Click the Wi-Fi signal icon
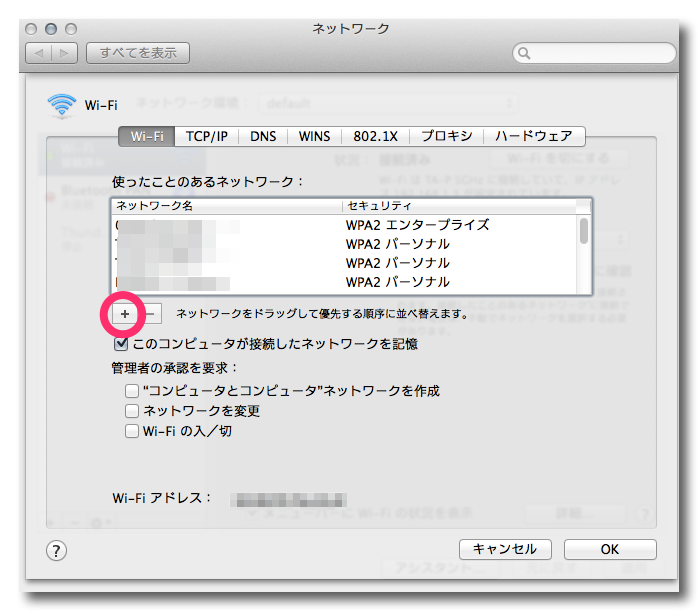This screenshot has height=611, width=698. coord(61,106)
